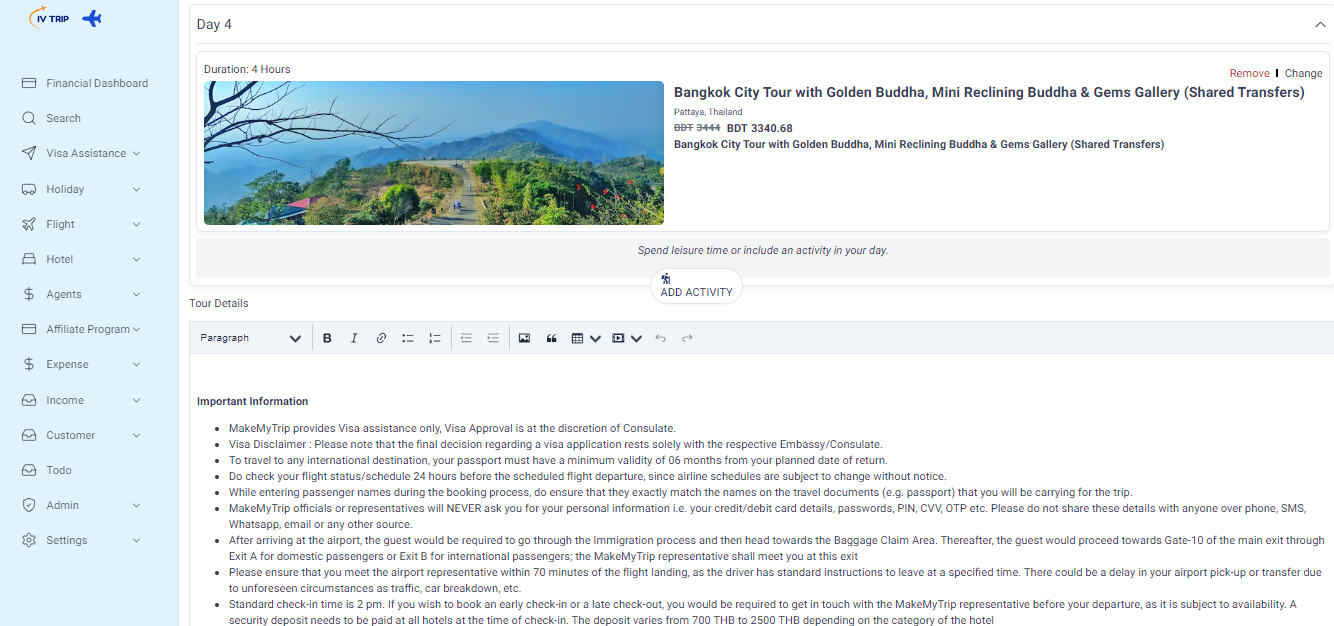Click the Tour Details label

(x=219, y=303)
